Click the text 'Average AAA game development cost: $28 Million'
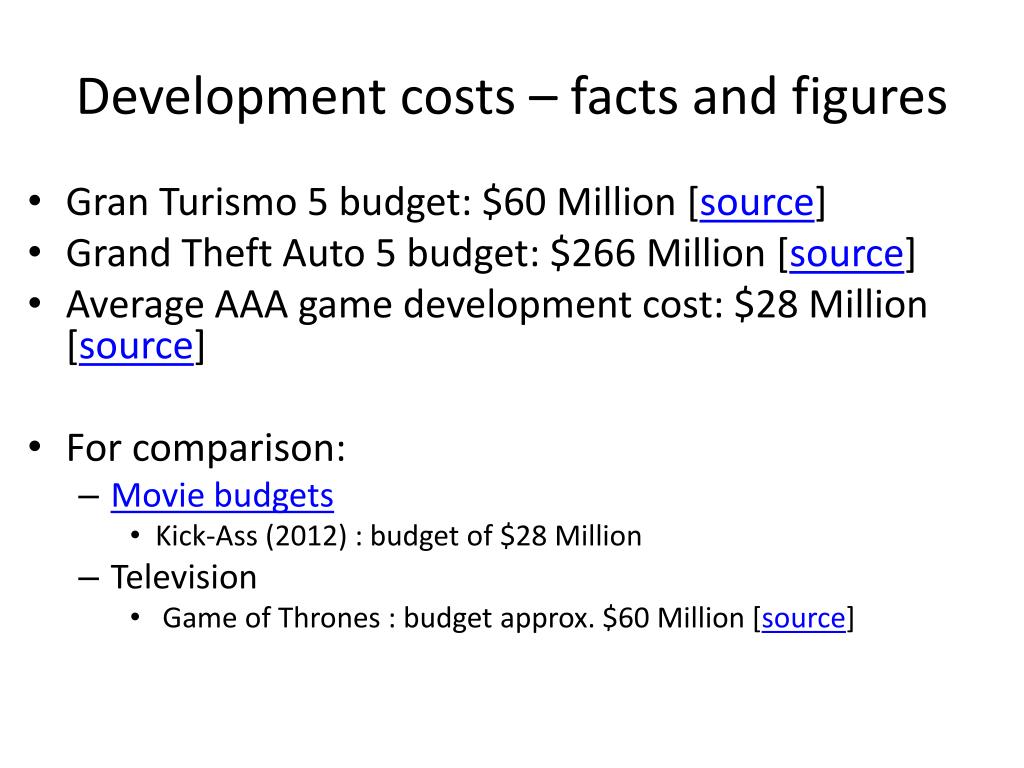The width and height of the screenshot is (1024, 768). click(497, 305)
